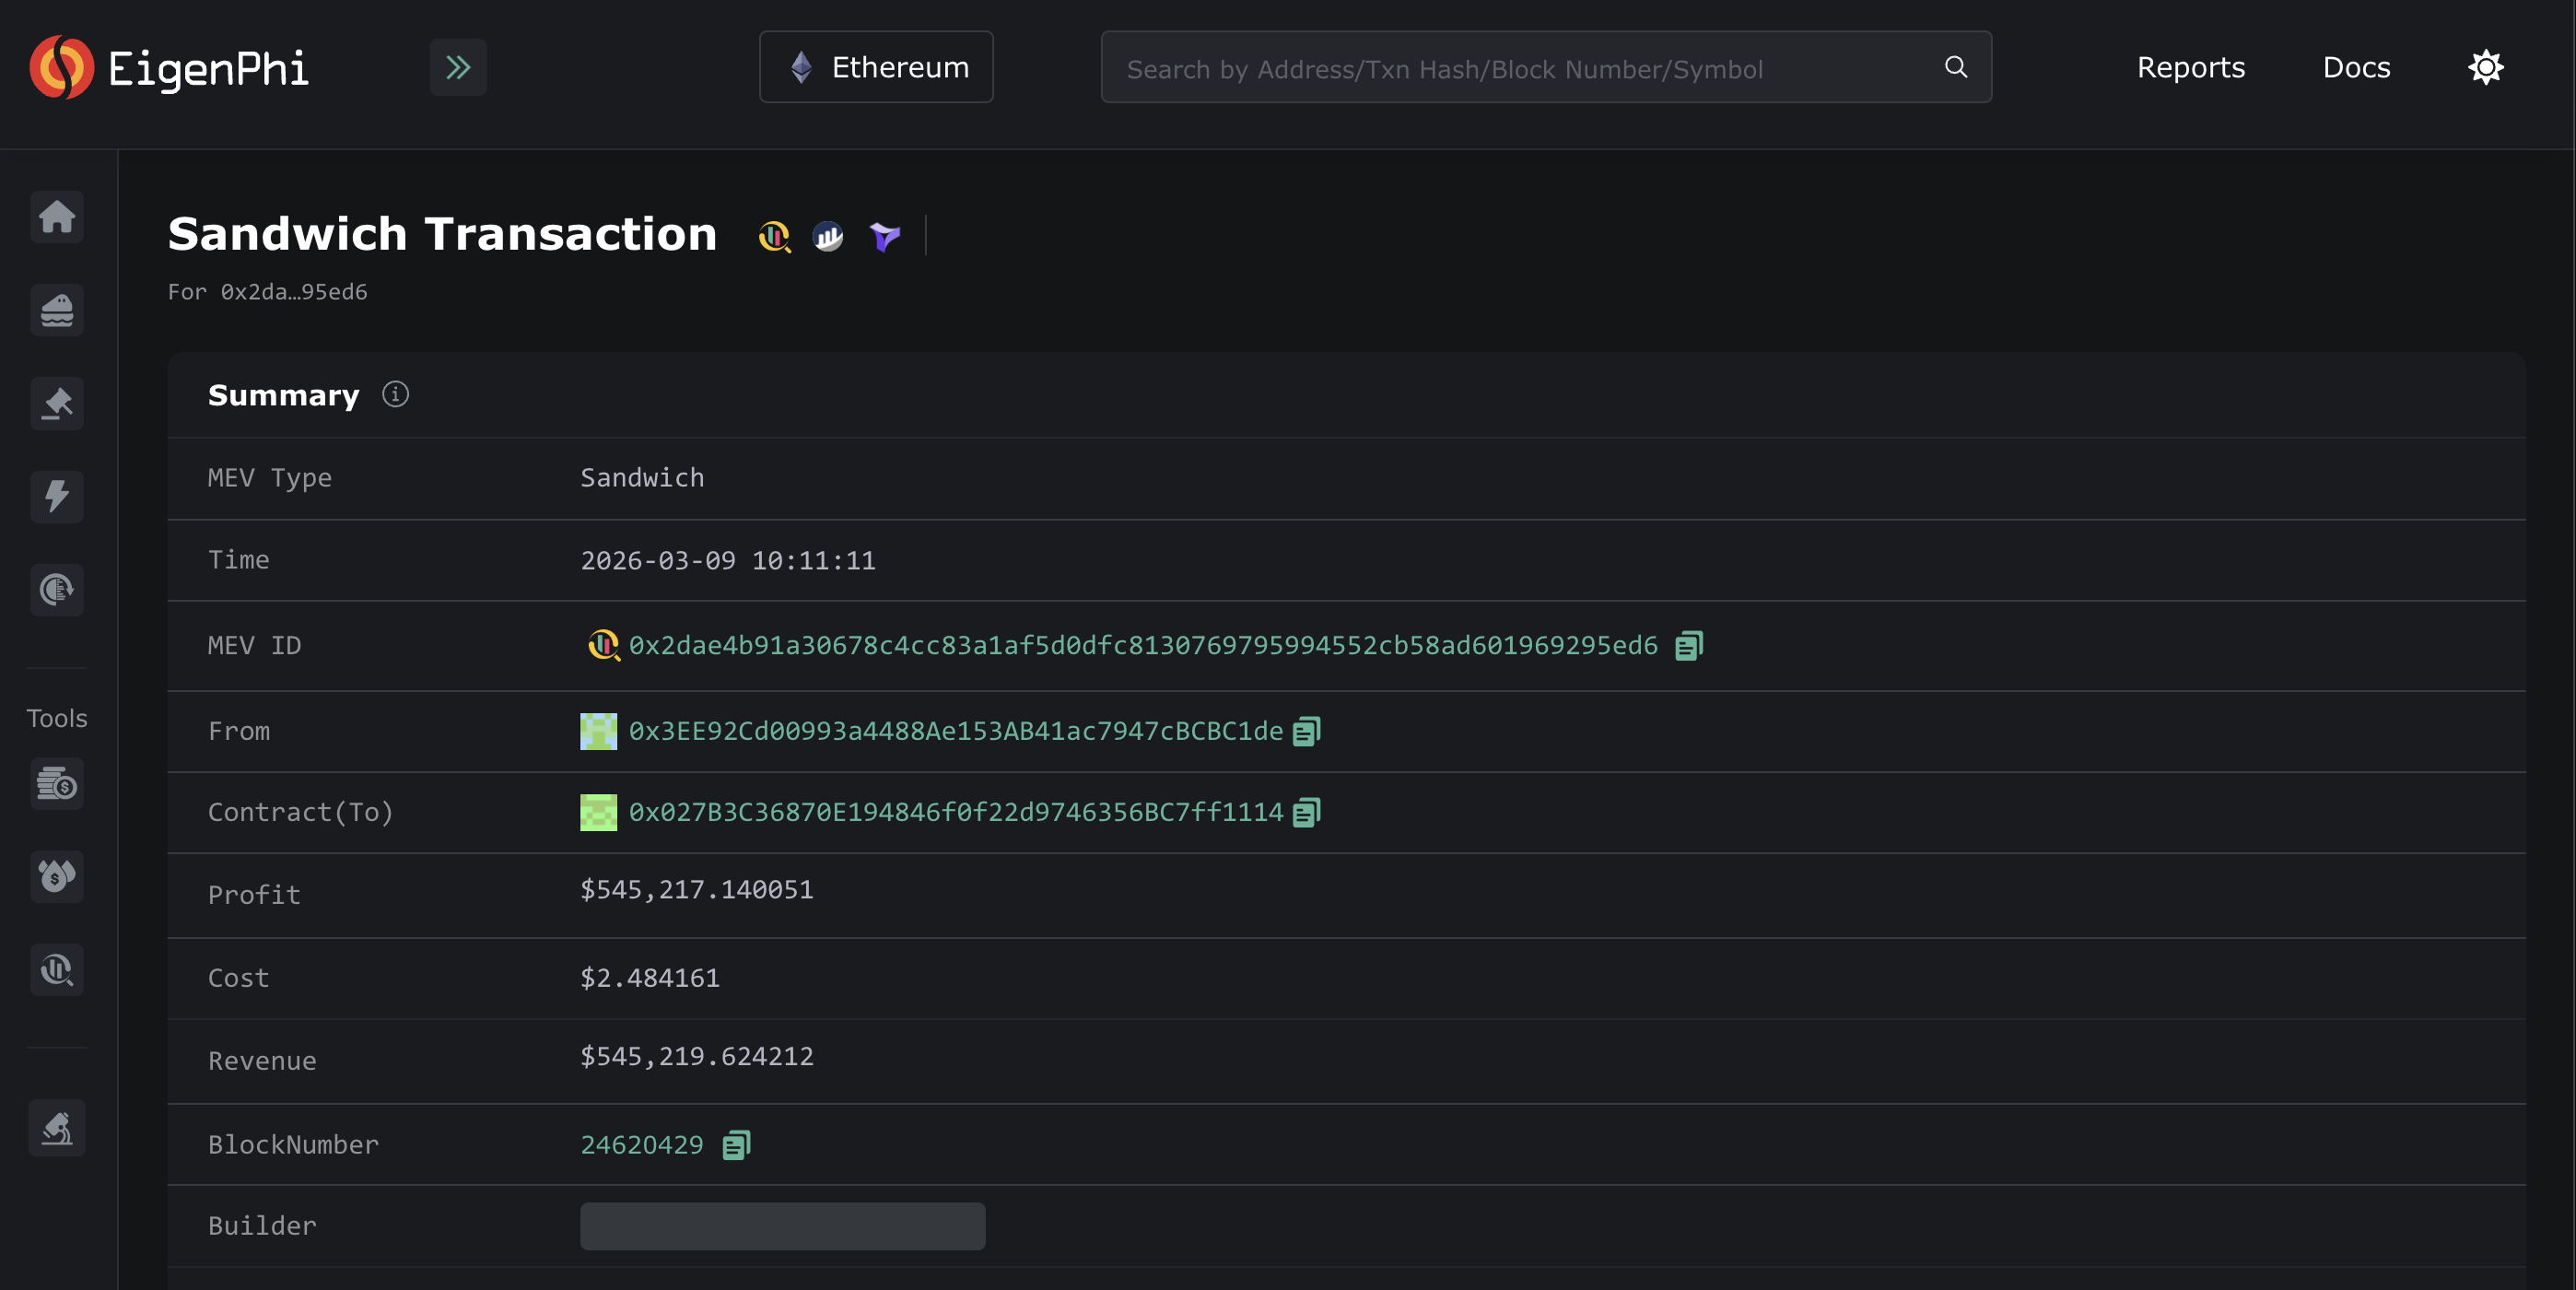Viewport: 2576px width, 1290px height.
Task: Copy the MEV ID hash
Action: point(1688,646)
